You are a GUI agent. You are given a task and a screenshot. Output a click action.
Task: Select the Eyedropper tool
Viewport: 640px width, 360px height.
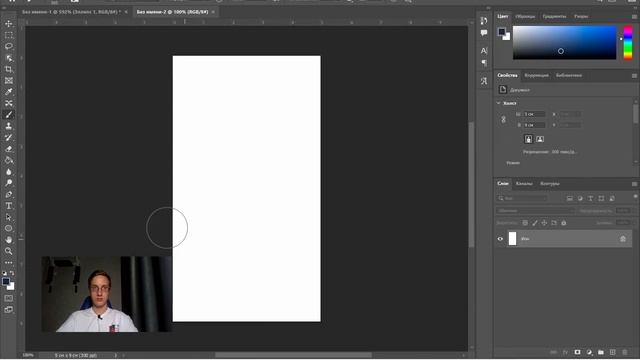(9, 92)
